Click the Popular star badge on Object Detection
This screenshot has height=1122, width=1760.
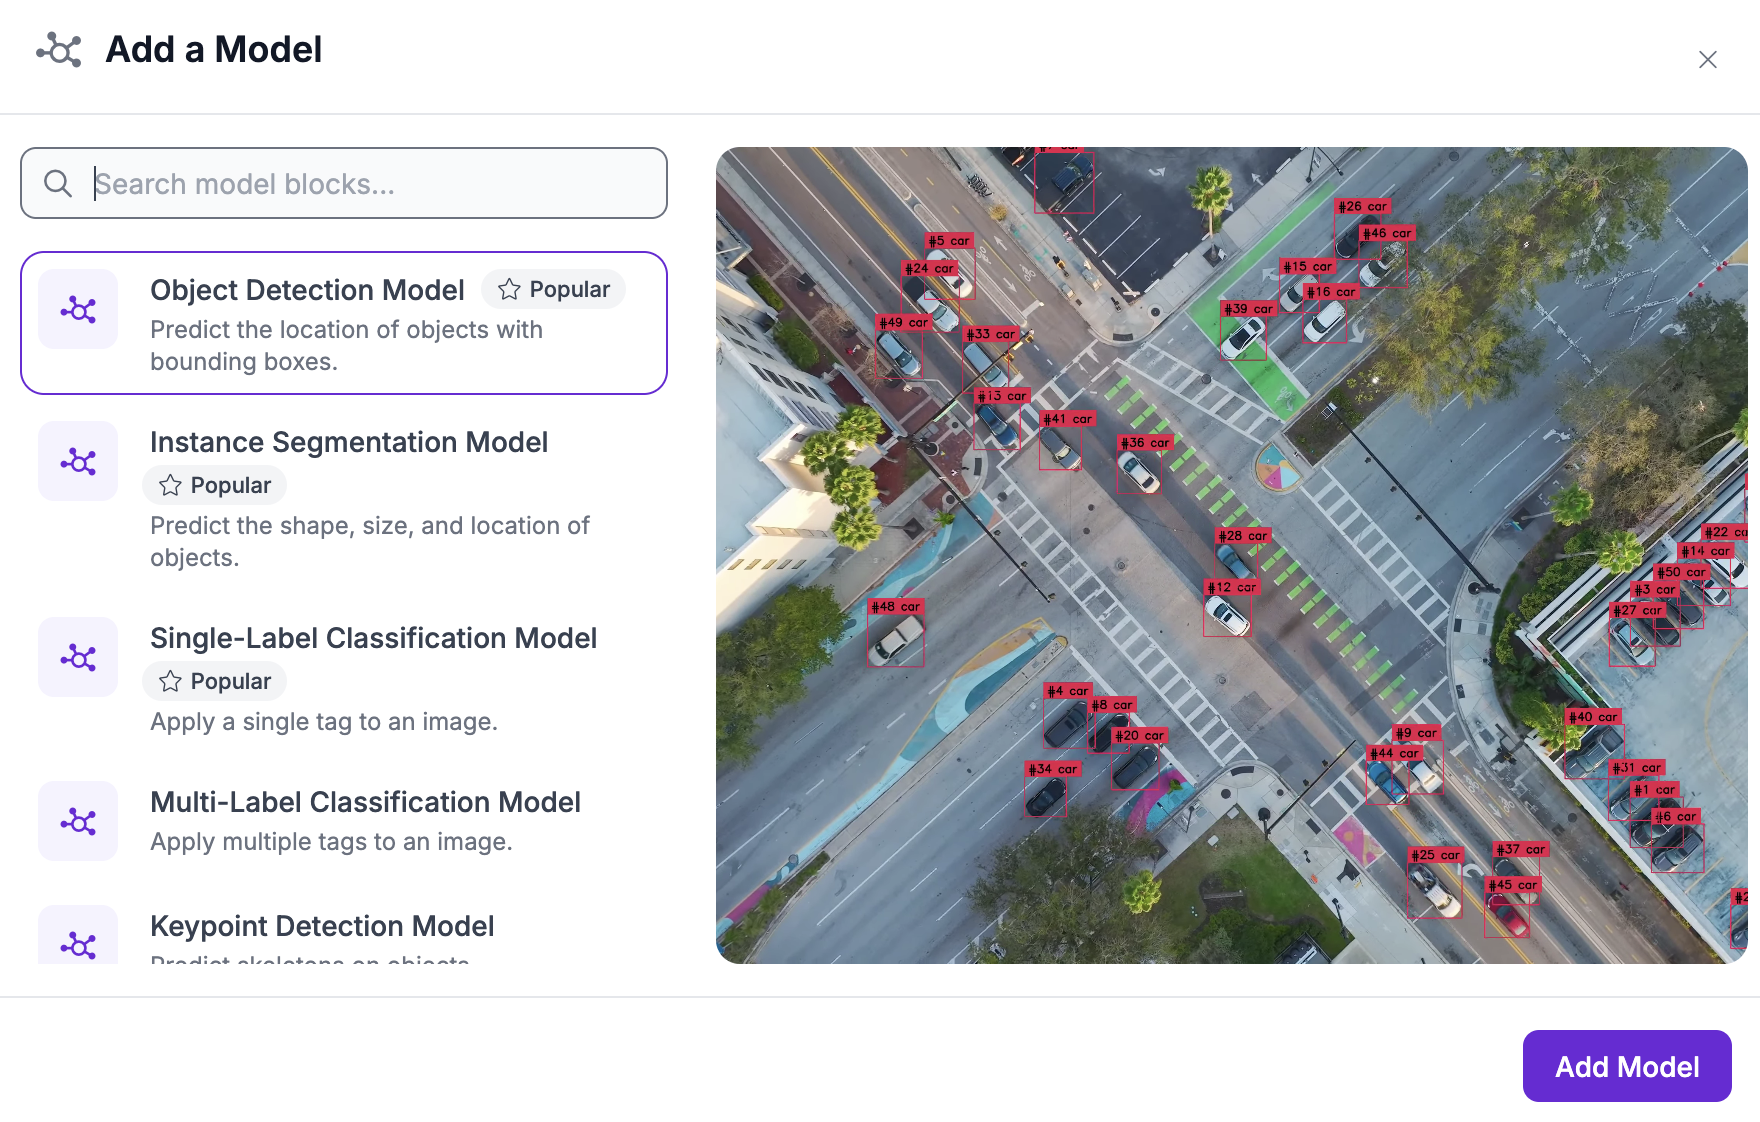pos(553,289)
